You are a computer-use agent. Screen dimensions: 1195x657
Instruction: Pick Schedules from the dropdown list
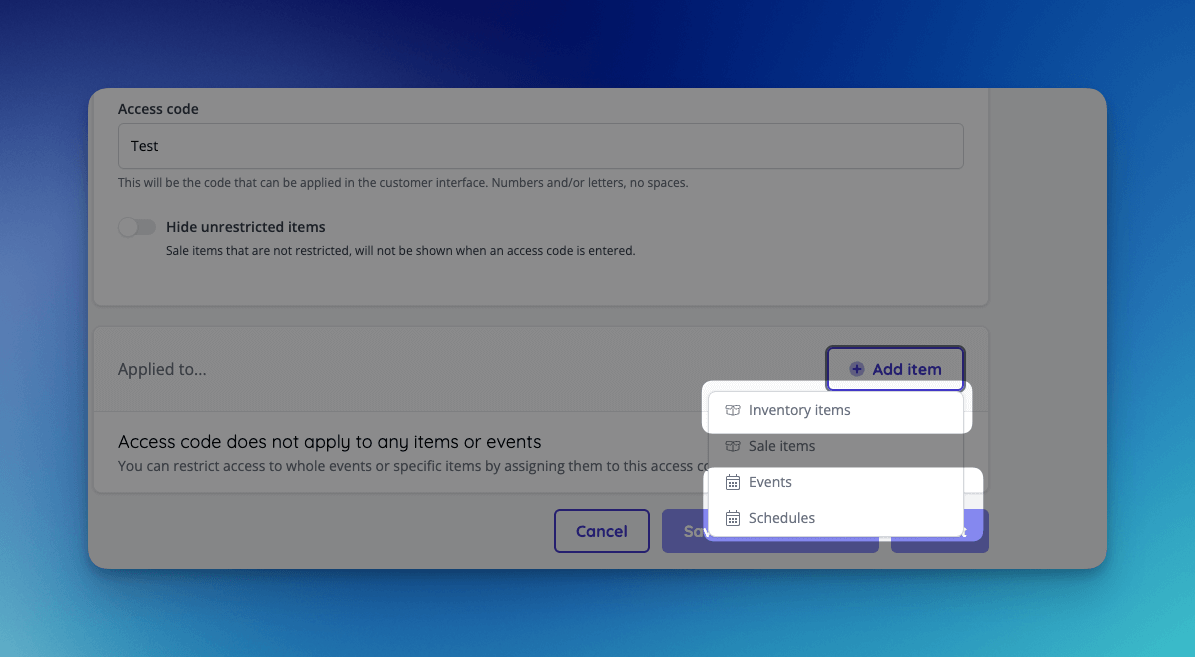pyautogui.click(x=782, y=518)
